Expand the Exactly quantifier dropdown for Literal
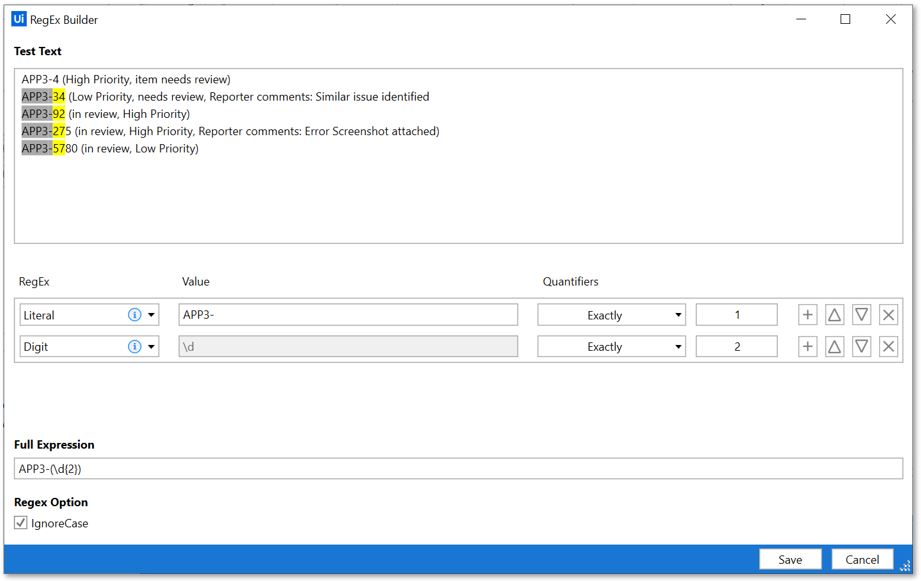Viewport: 921px width, 581px height. pyautogui.click(x=611, y=315)
